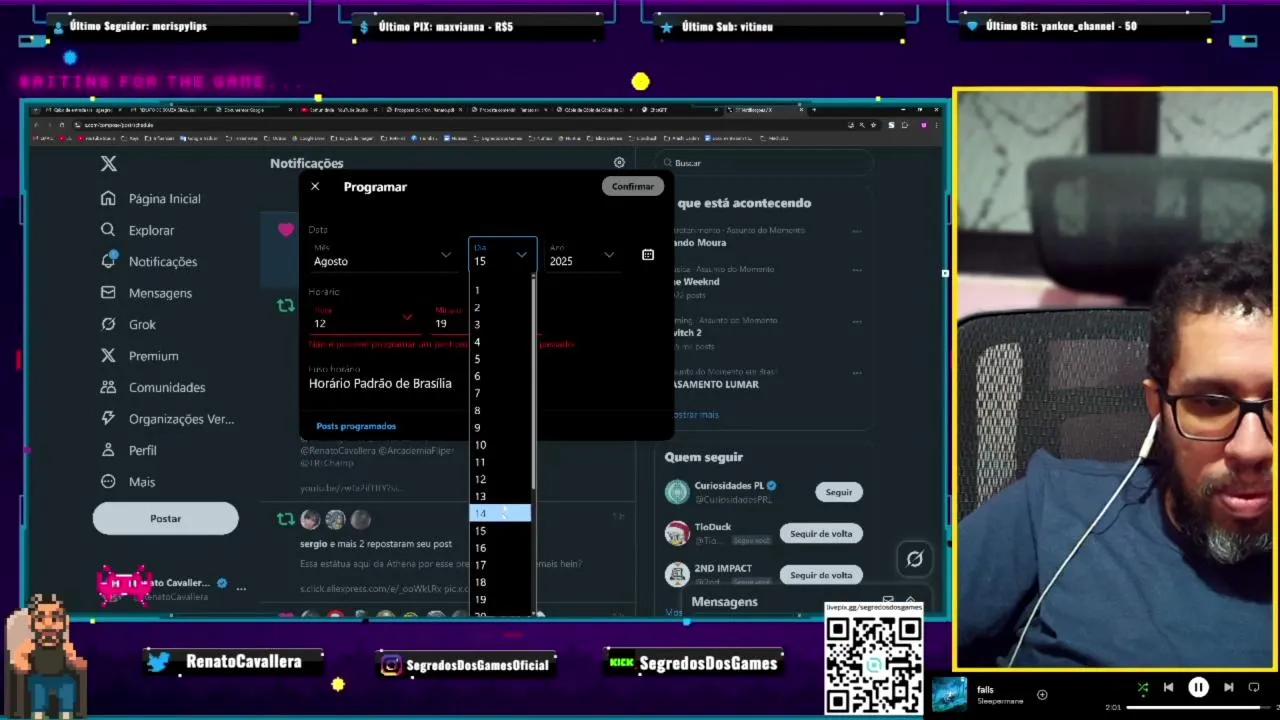Follow Curiosidades PL with Seguir button
This screenshot has height=720, width=1280.
(x=839, y=492)
